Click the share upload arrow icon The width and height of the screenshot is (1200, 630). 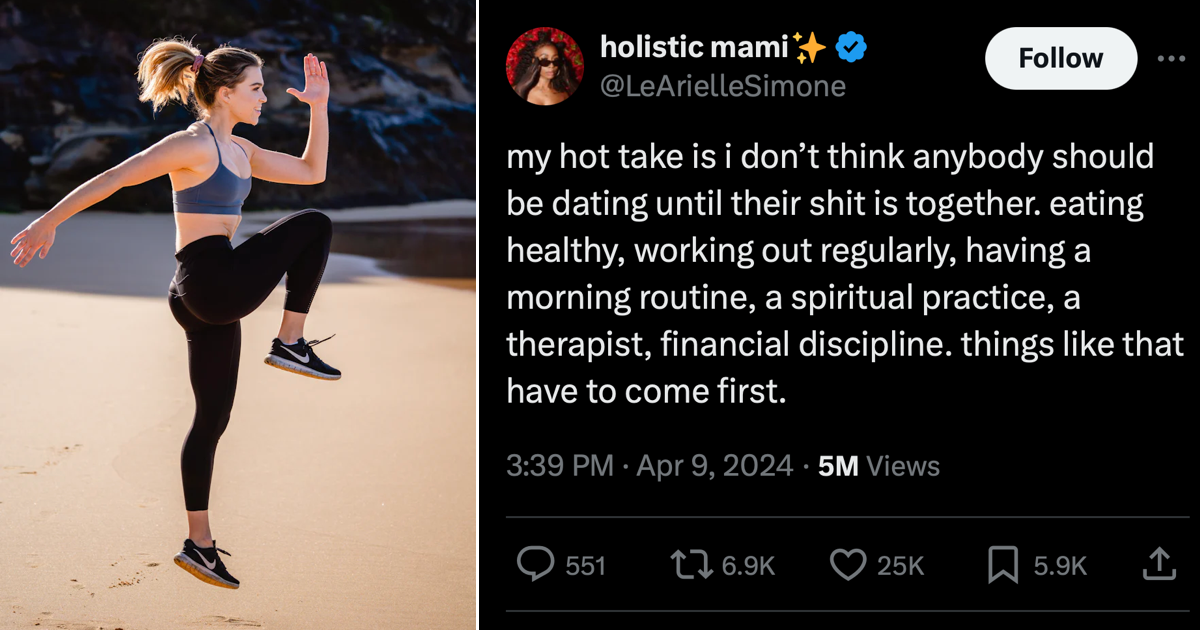coord(1158,565)
